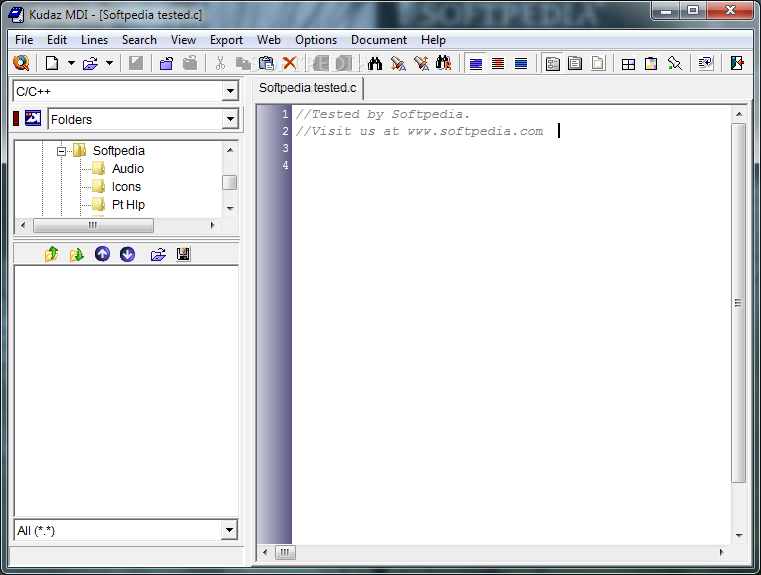Toggle the first blue lines icon
This screenshot has height=575, width=761.
click(476, 64)
